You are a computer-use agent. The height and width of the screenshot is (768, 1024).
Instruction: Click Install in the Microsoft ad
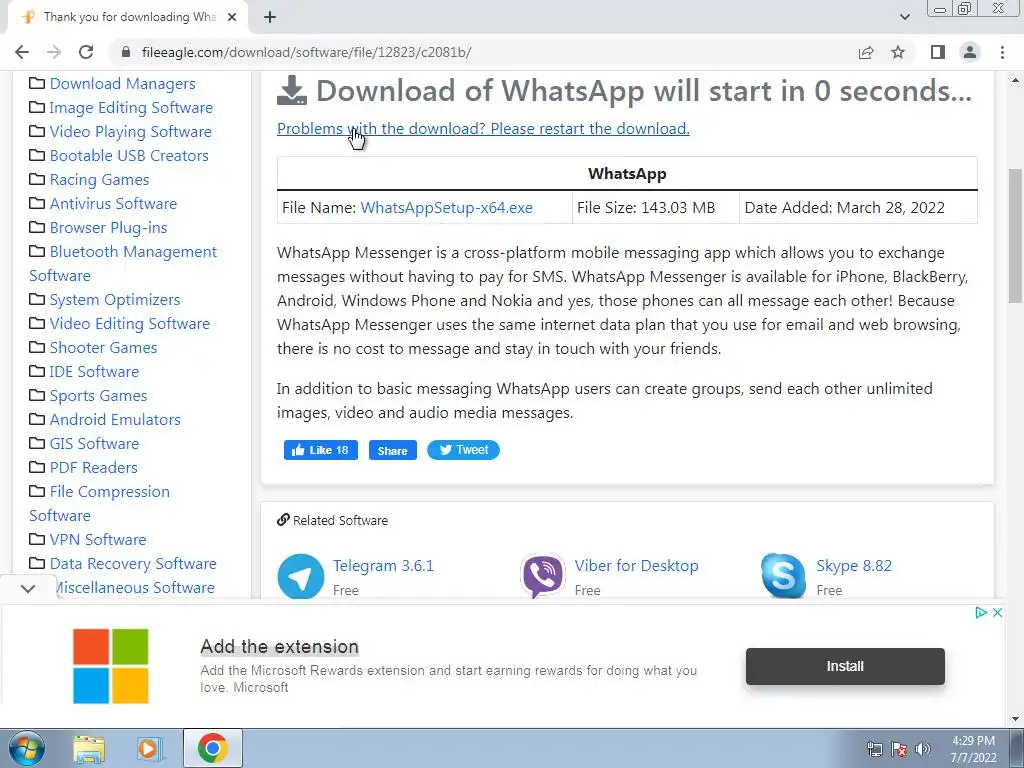[x=845, y=666]
